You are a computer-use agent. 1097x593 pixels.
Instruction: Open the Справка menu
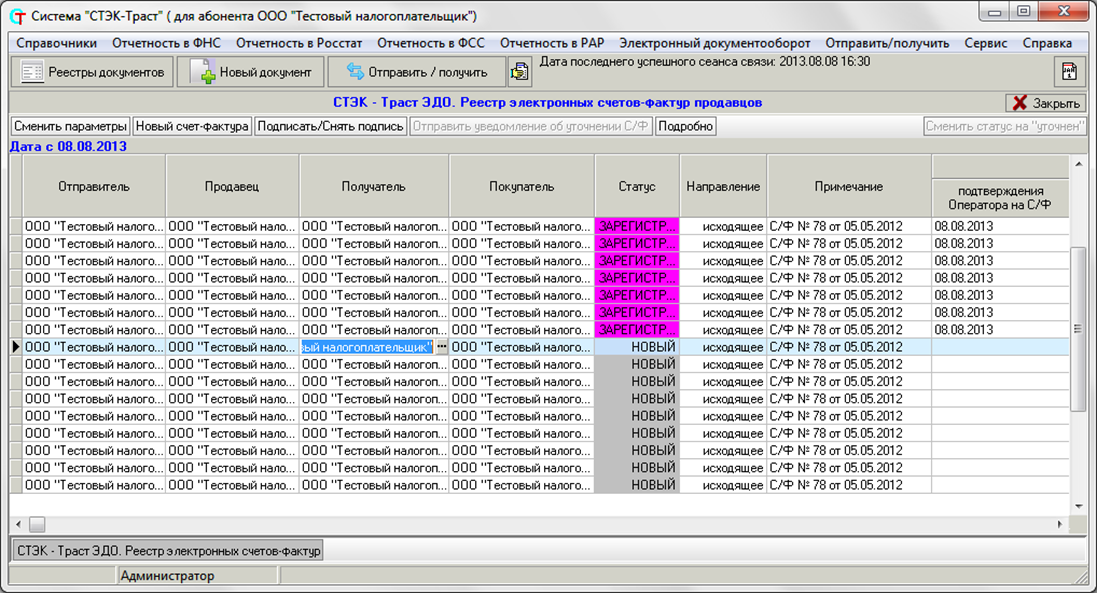click(1047, 43)
